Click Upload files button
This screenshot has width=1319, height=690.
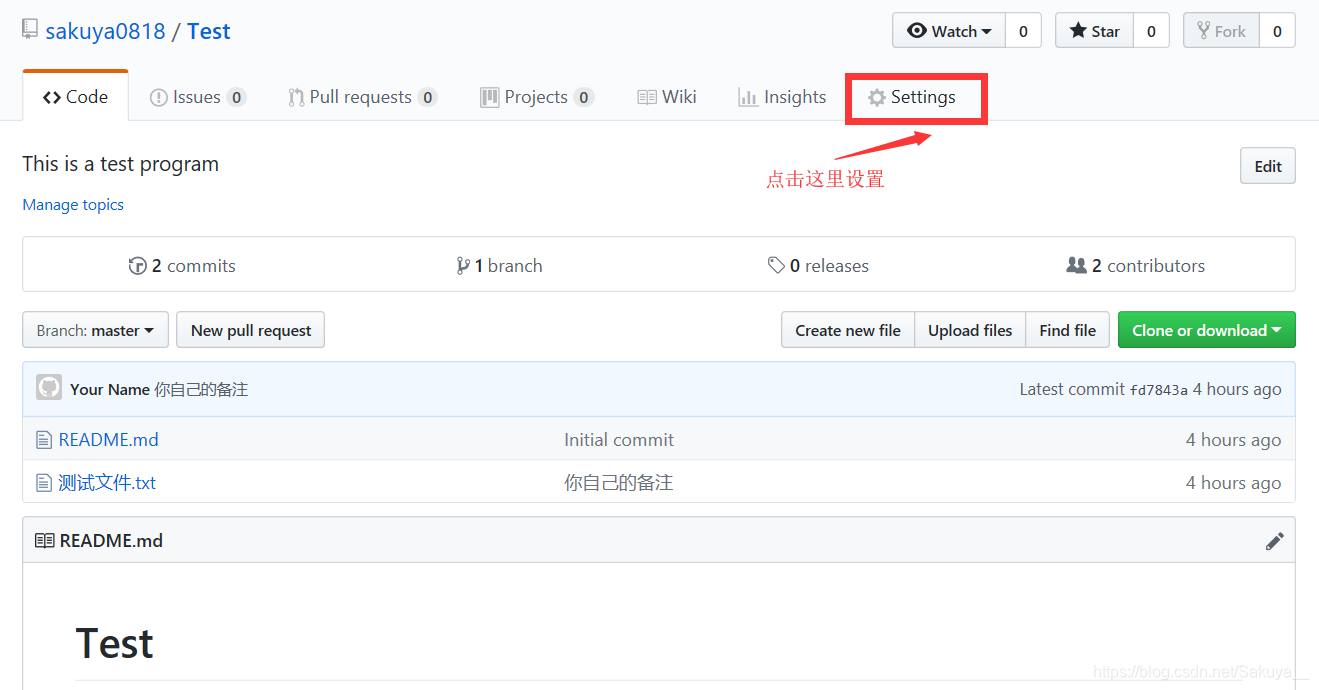coord(970,330)
